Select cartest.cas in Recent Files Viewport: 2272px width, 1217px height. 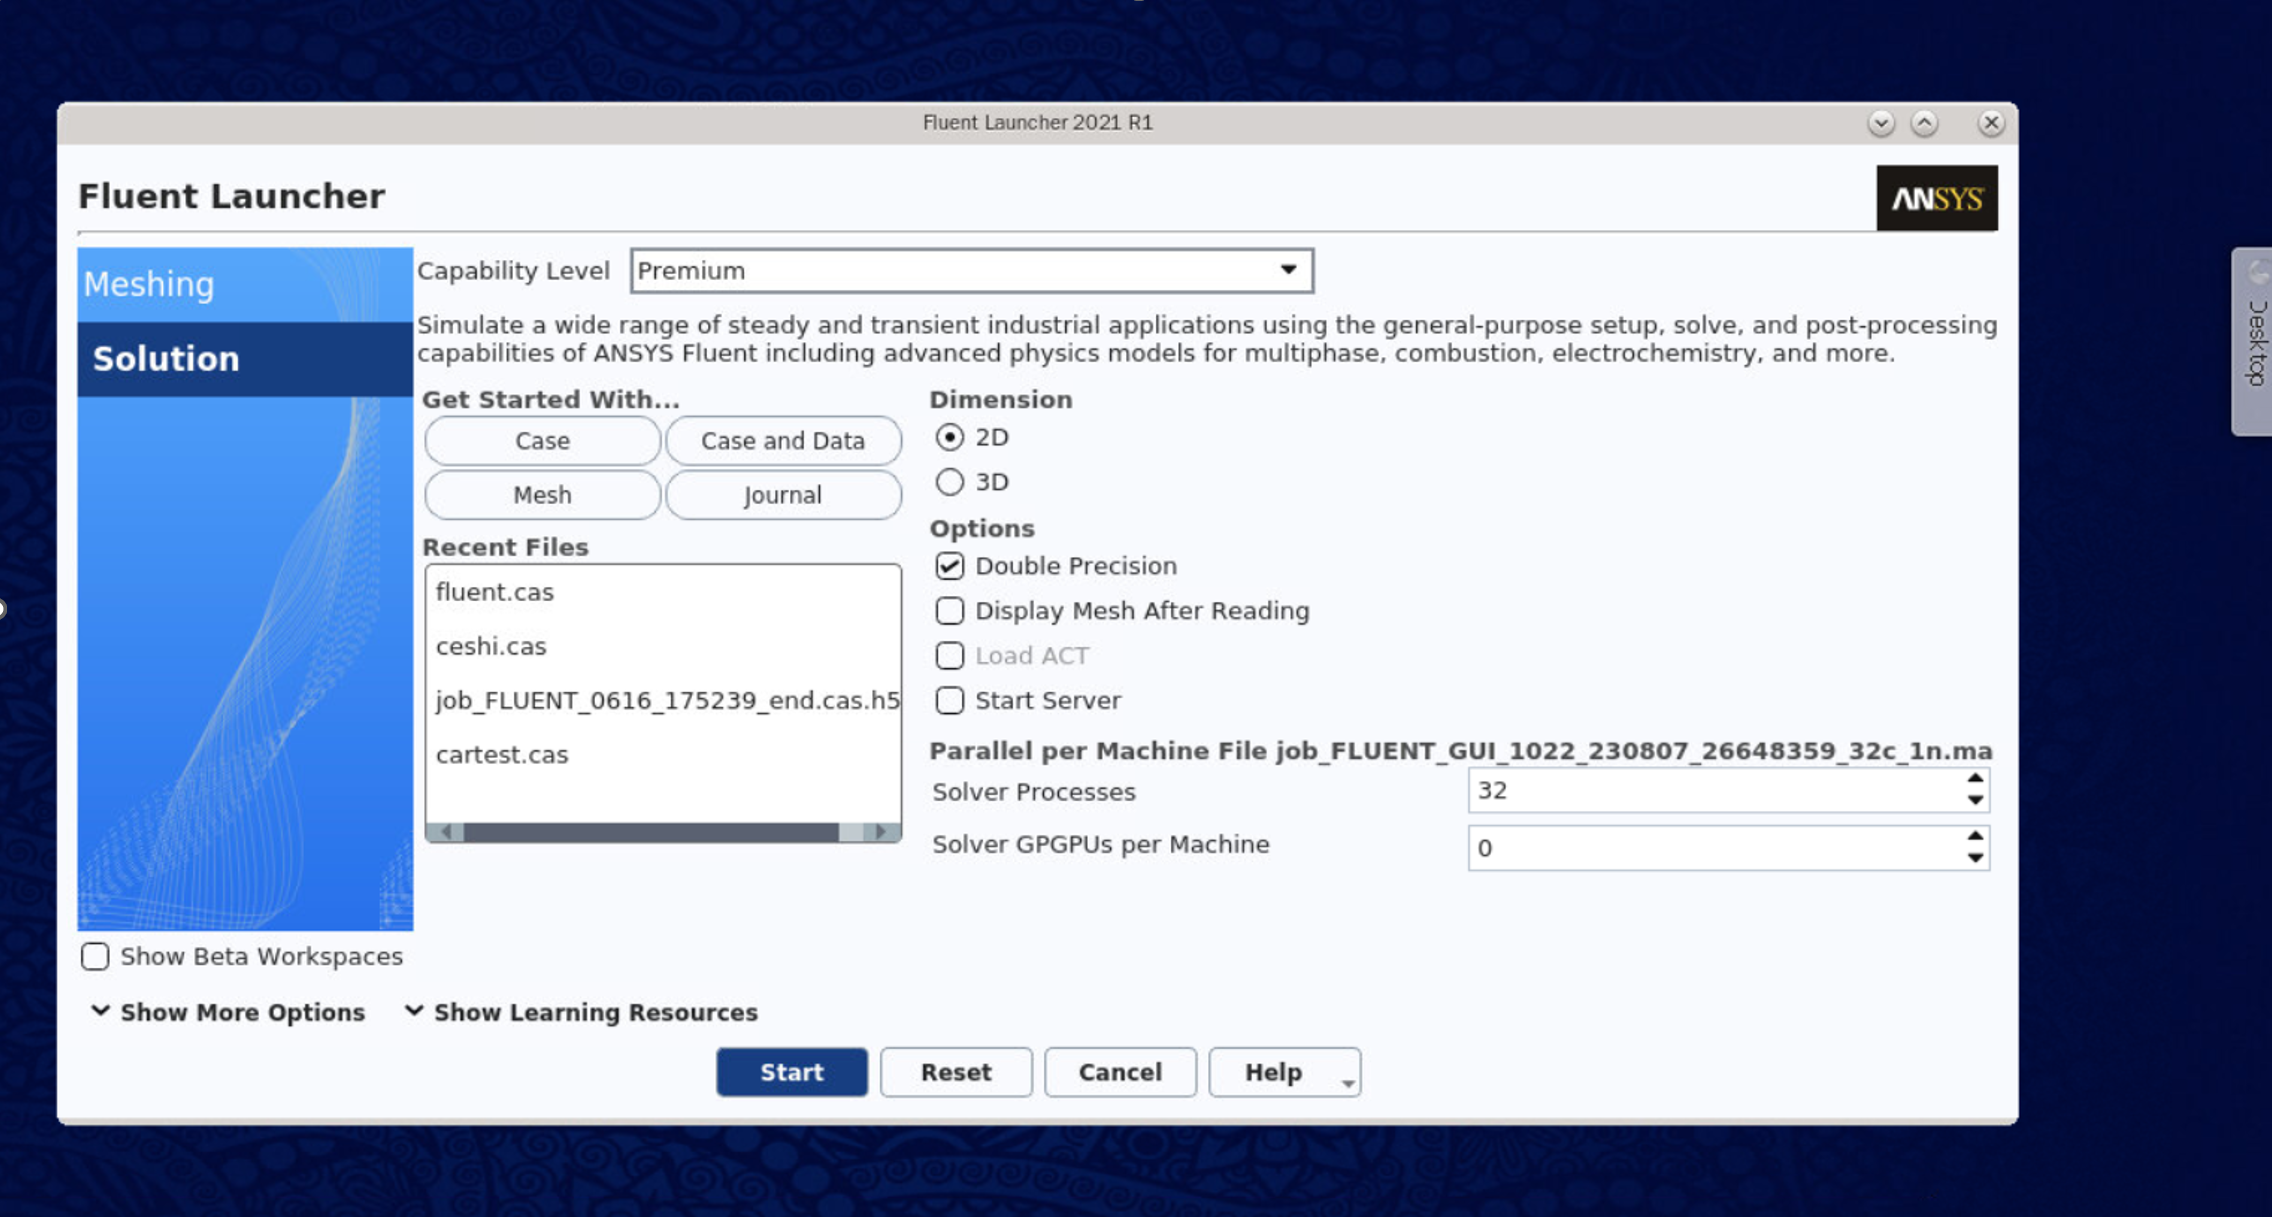pos(662,754)
